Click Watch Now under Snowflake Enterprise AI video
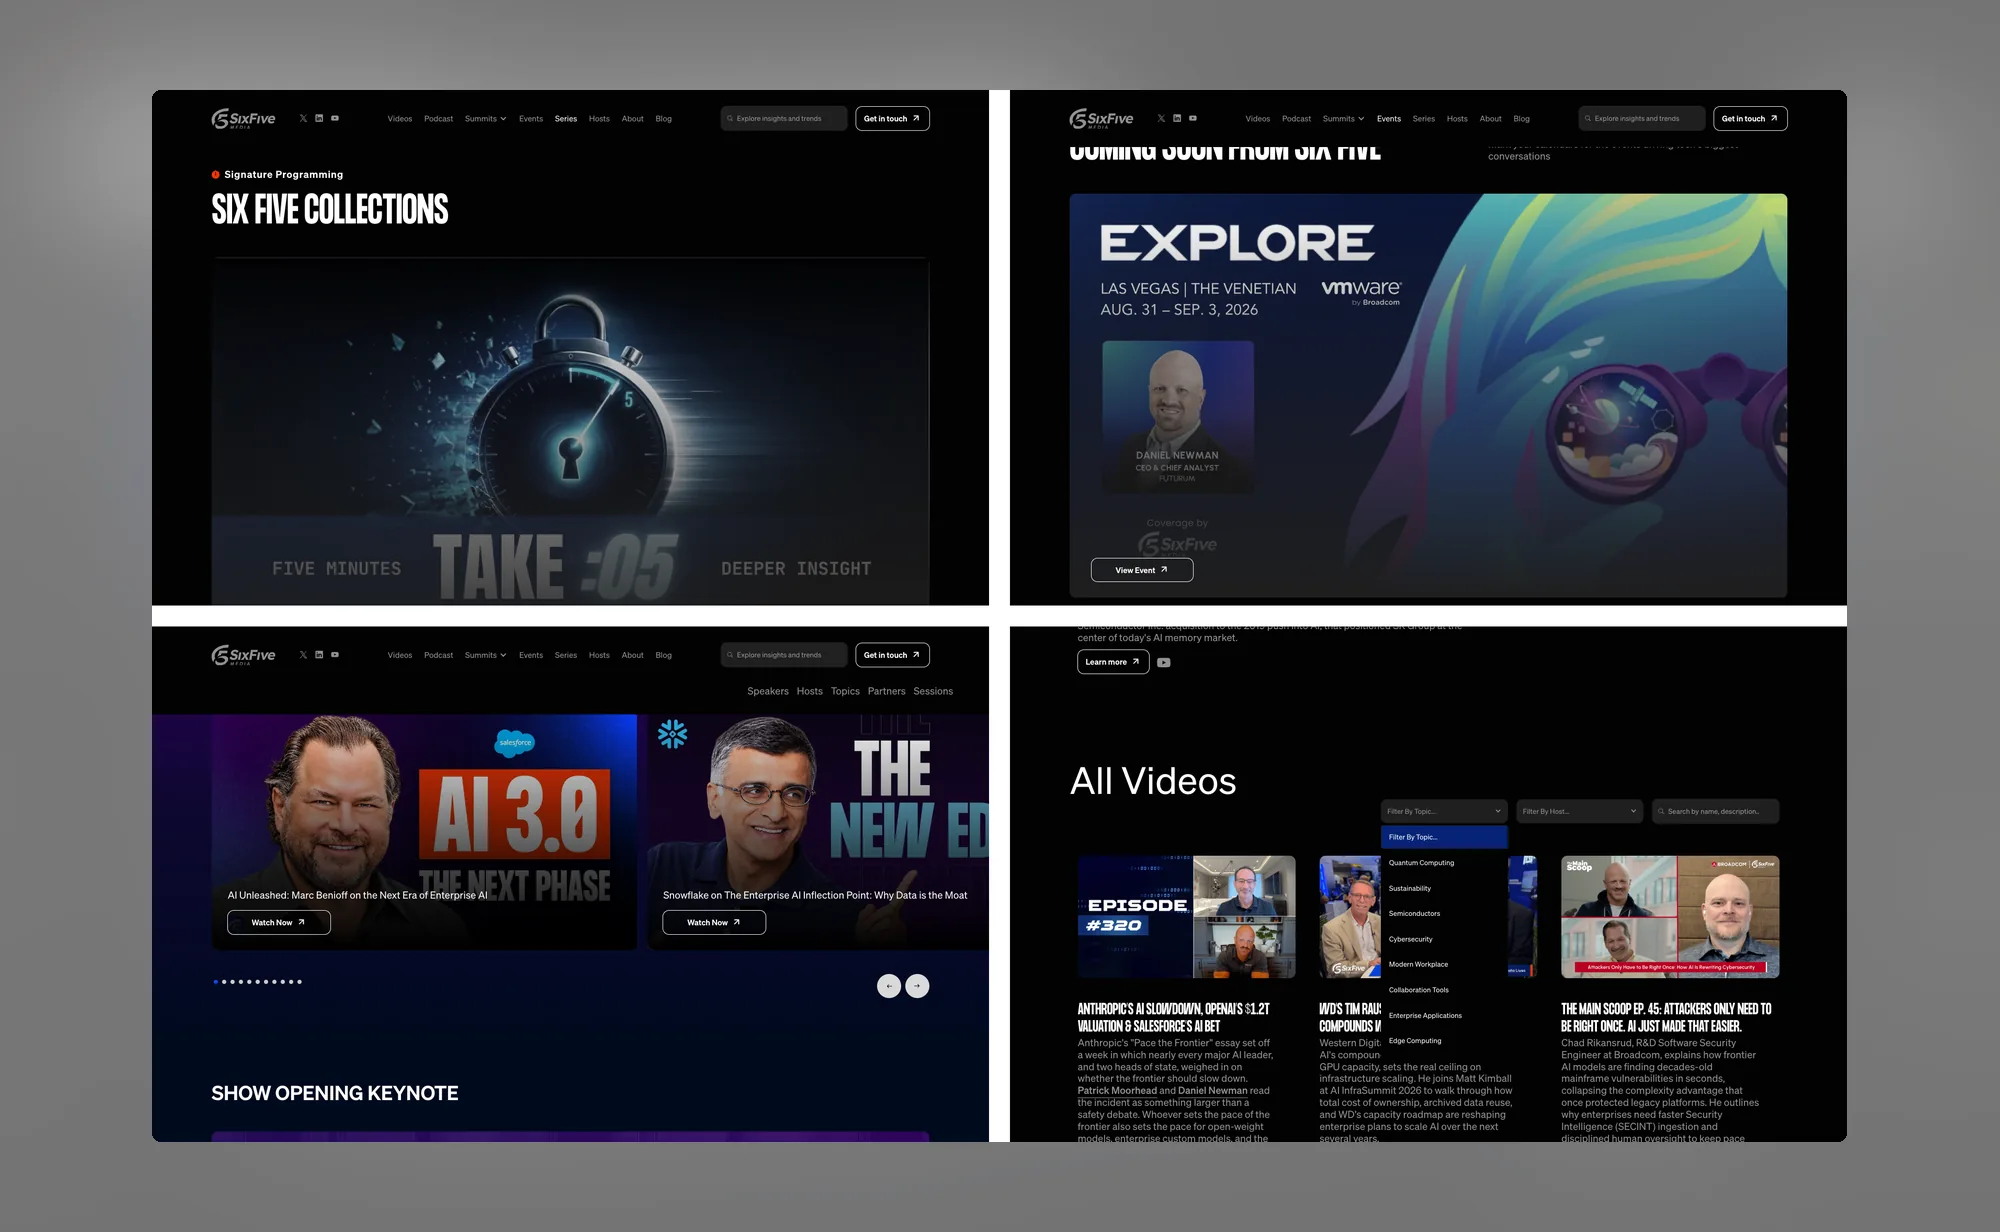 click(714, 922)
